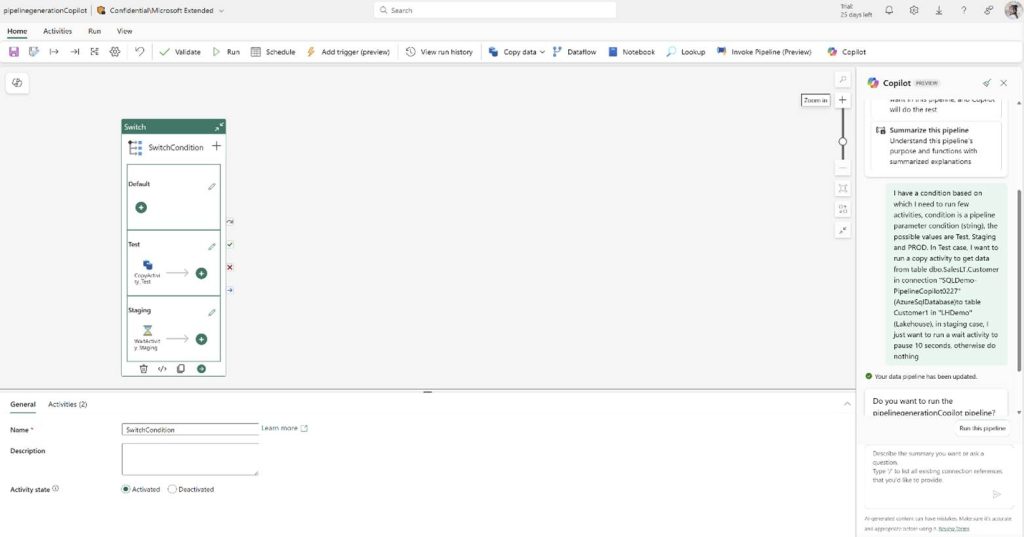Select the On success green check connector
Viewport: 1024px width, 537px height.
(x=230, y=244)
